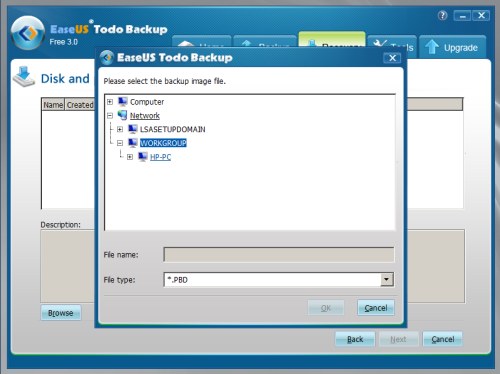Select WORKGROUP in the tree
The image size is (500, 374).
pyautogui.click(x=163, y=143)
